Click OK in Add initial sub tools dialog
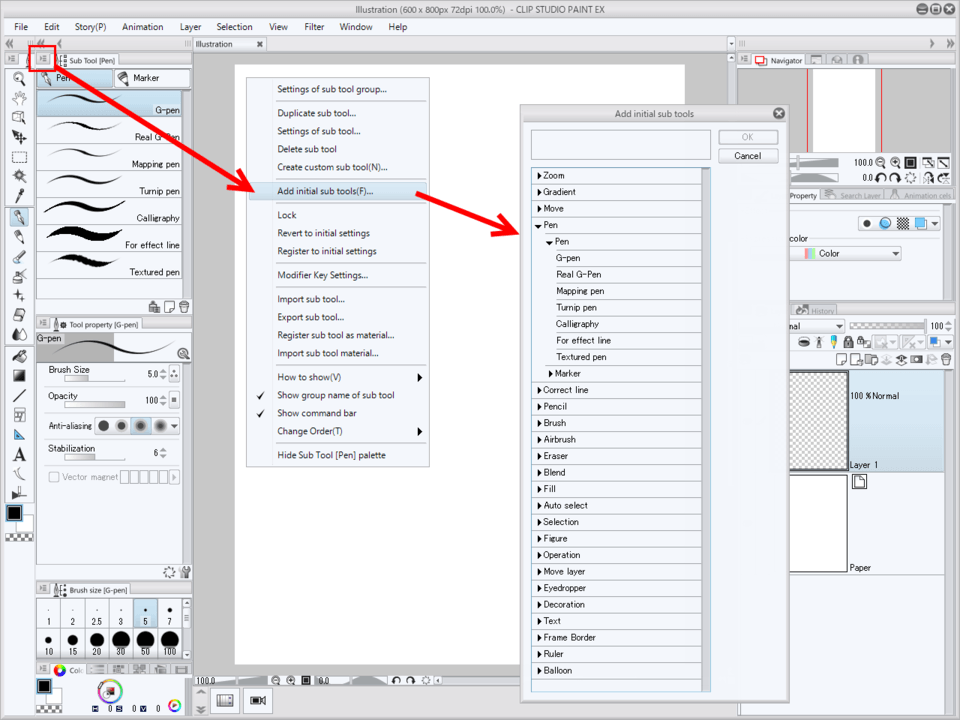This screenshot has height=720, width=960. click(748, 136)
